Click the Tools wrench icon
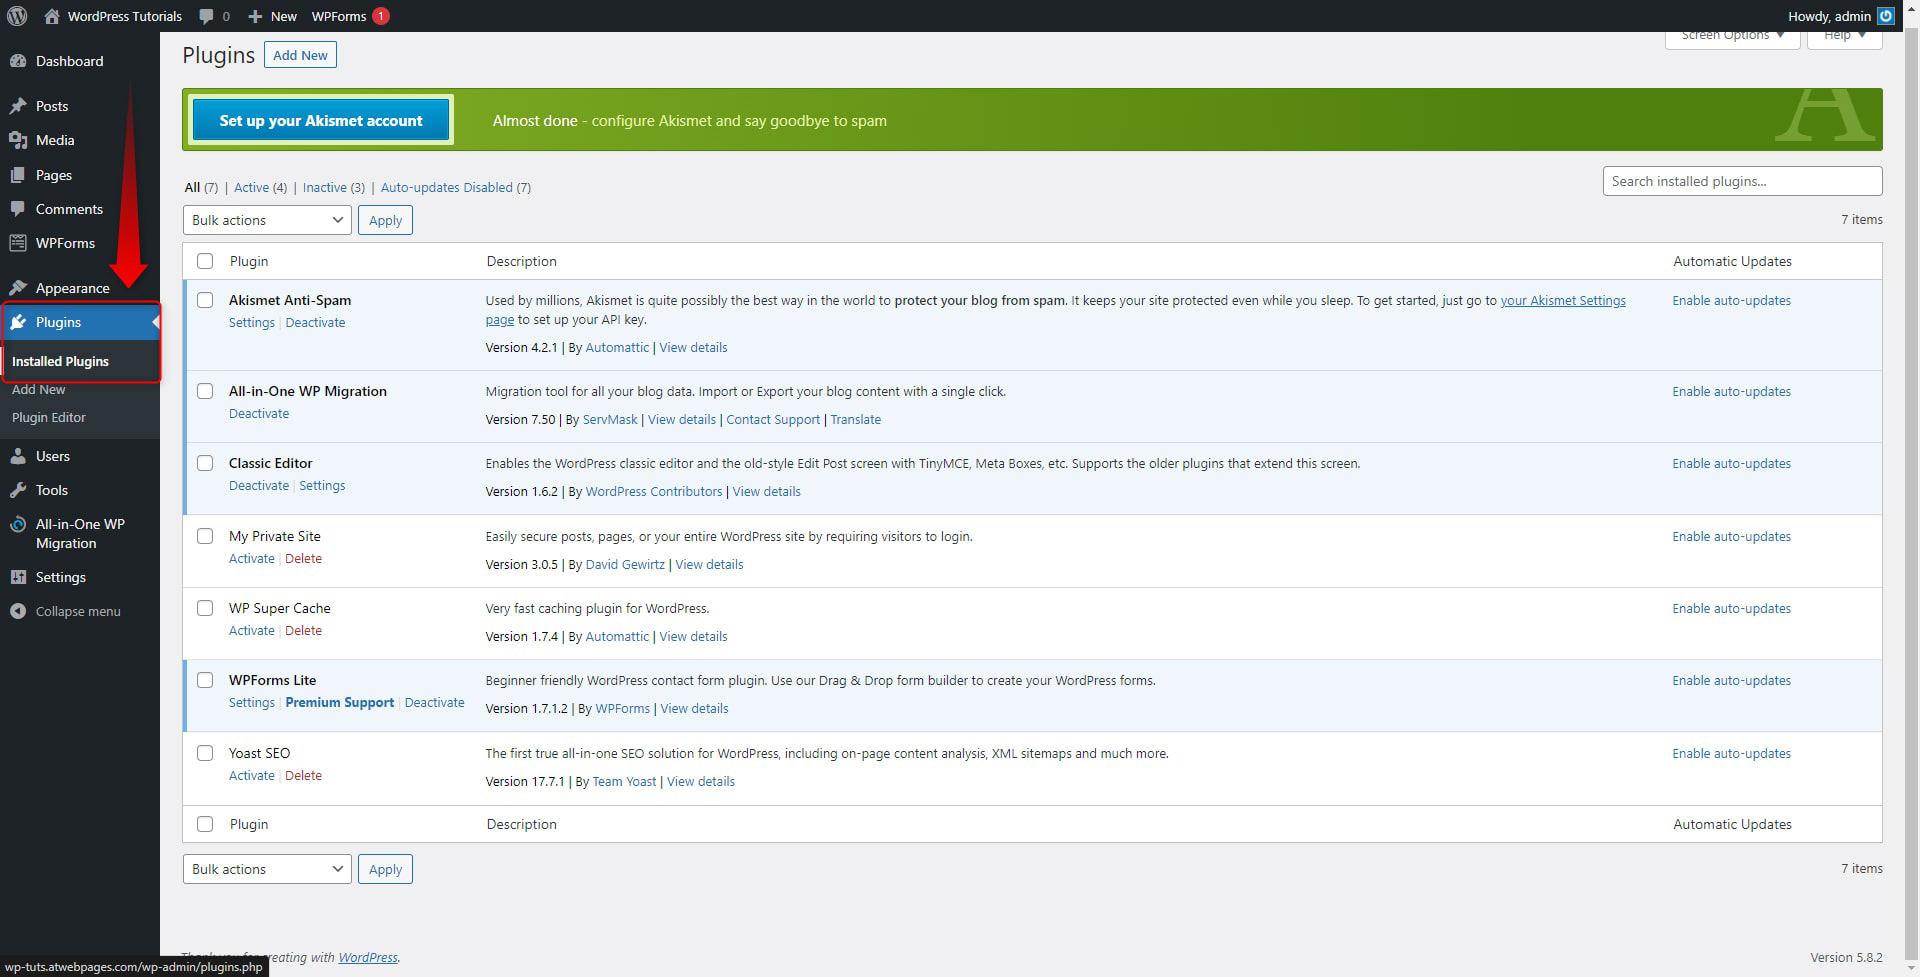 (18, 490)
